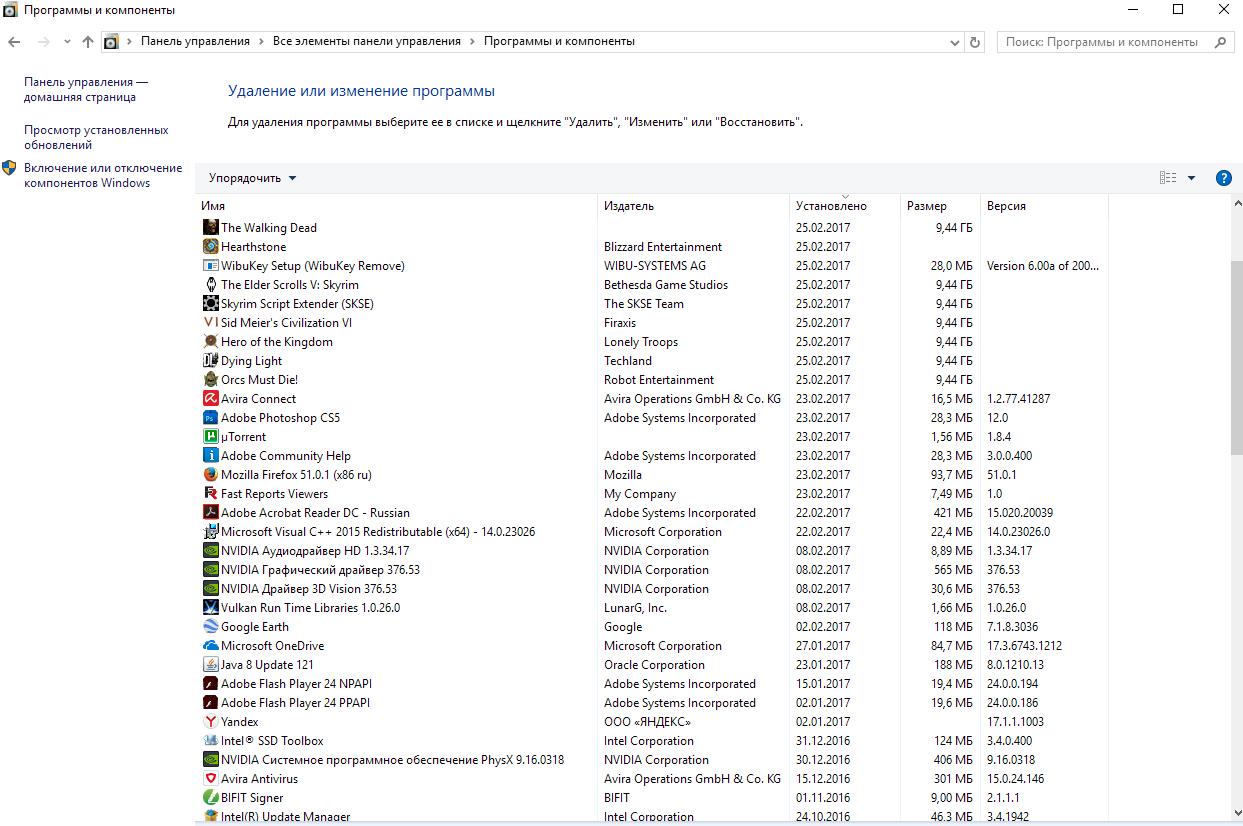The image size is (1243, 826).
Task: Select NVIDIA Аудиодрайвер HD icon
Action: tap(211, 551)
